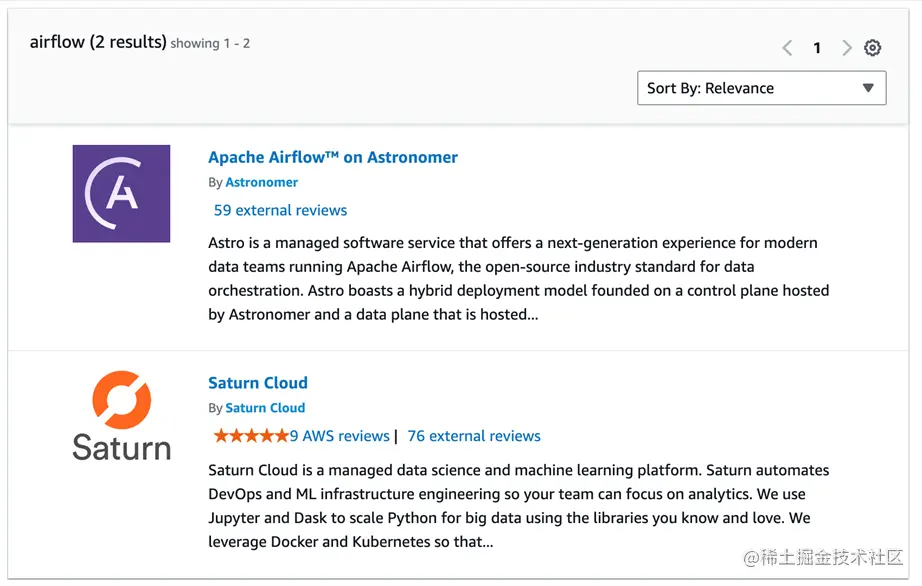
Task: Select page number 1 in pagination
Action: (x=817, y=48)
